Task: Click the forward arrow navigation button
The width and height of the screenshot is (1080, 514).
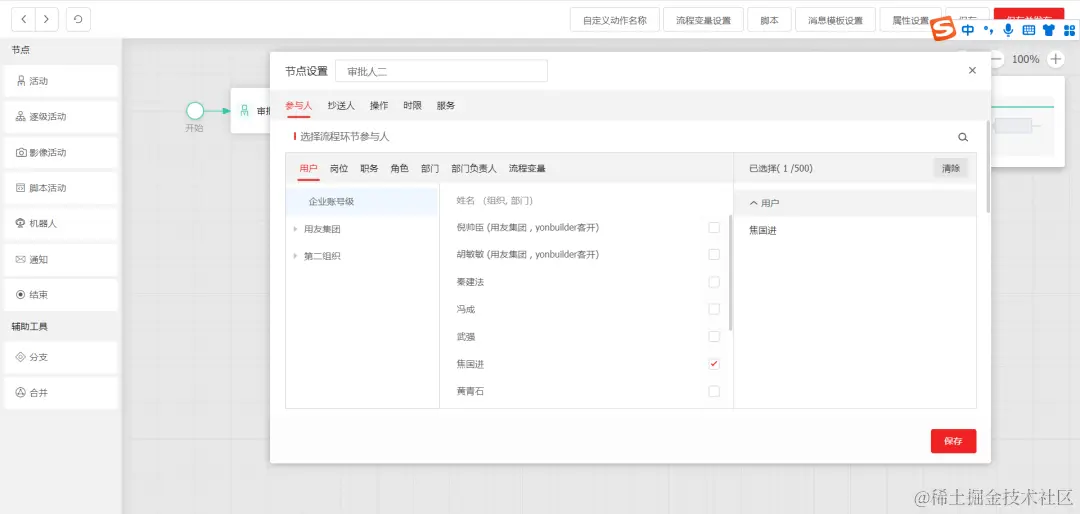Action: 46,19
